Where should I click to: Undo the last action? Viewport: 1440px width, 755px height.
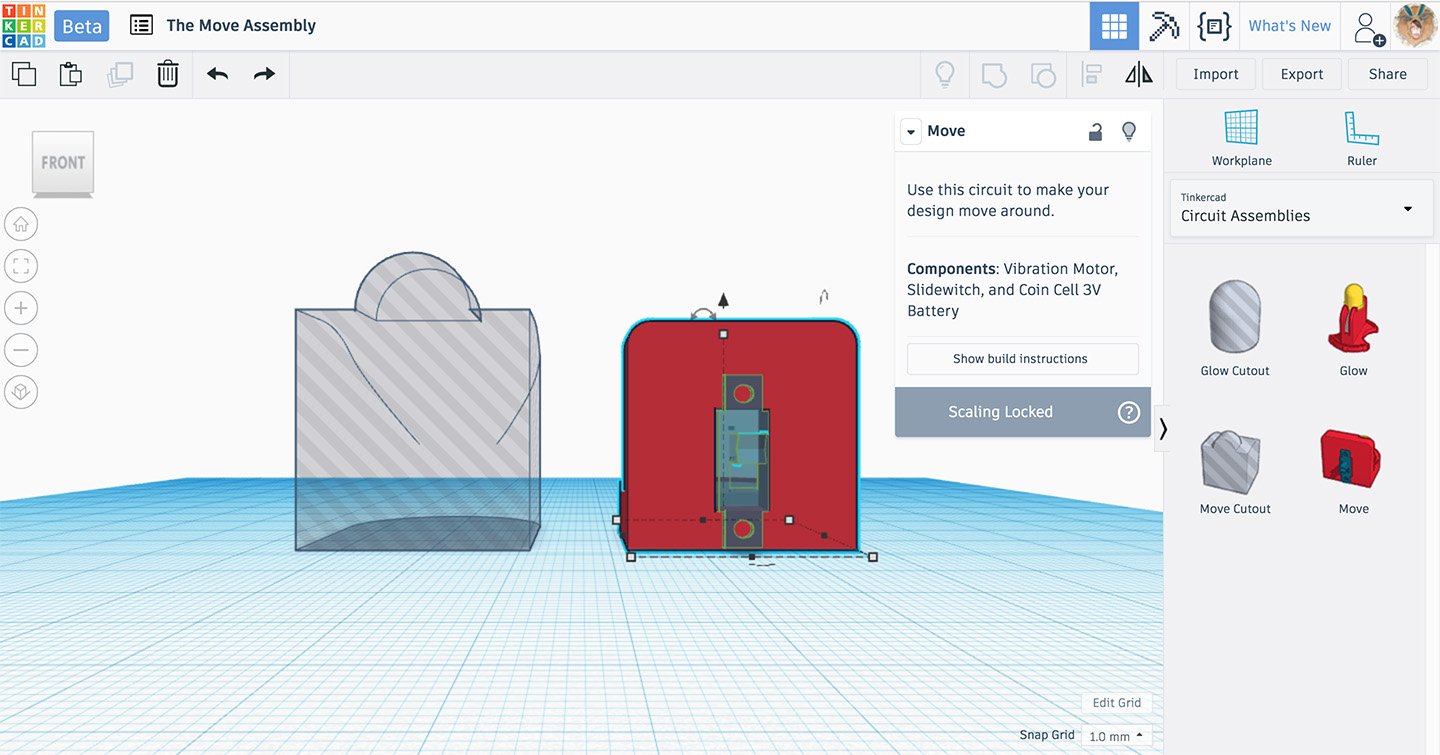coord(217,74)
